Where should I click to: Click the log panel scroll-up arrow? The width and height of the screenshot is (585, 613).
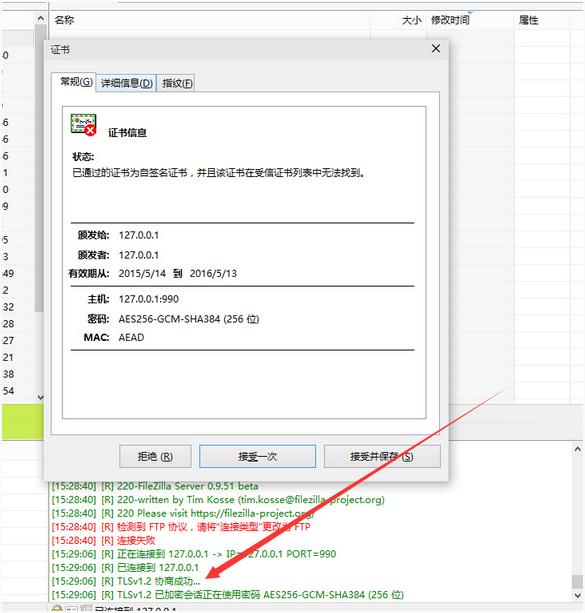pyautogui.click(x=578, y=450)
